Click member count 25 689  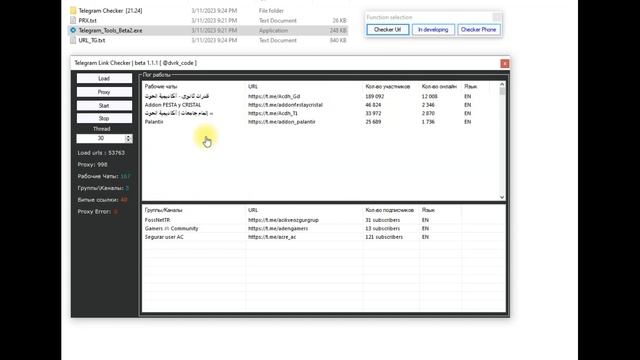coord(373,122)
